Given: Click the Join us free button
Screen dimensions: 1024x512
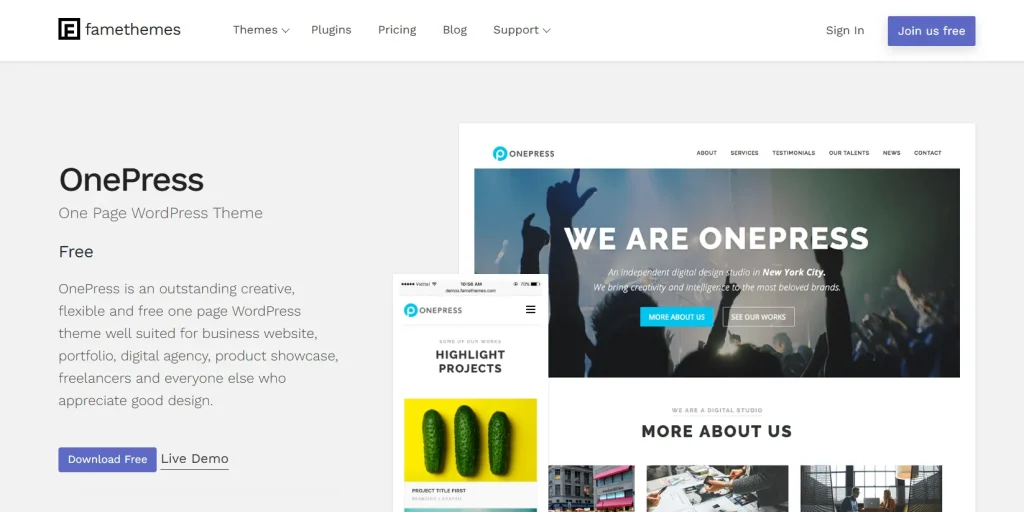Looking at the screenshot, I should pyautogui.click(x=931, y=31).
